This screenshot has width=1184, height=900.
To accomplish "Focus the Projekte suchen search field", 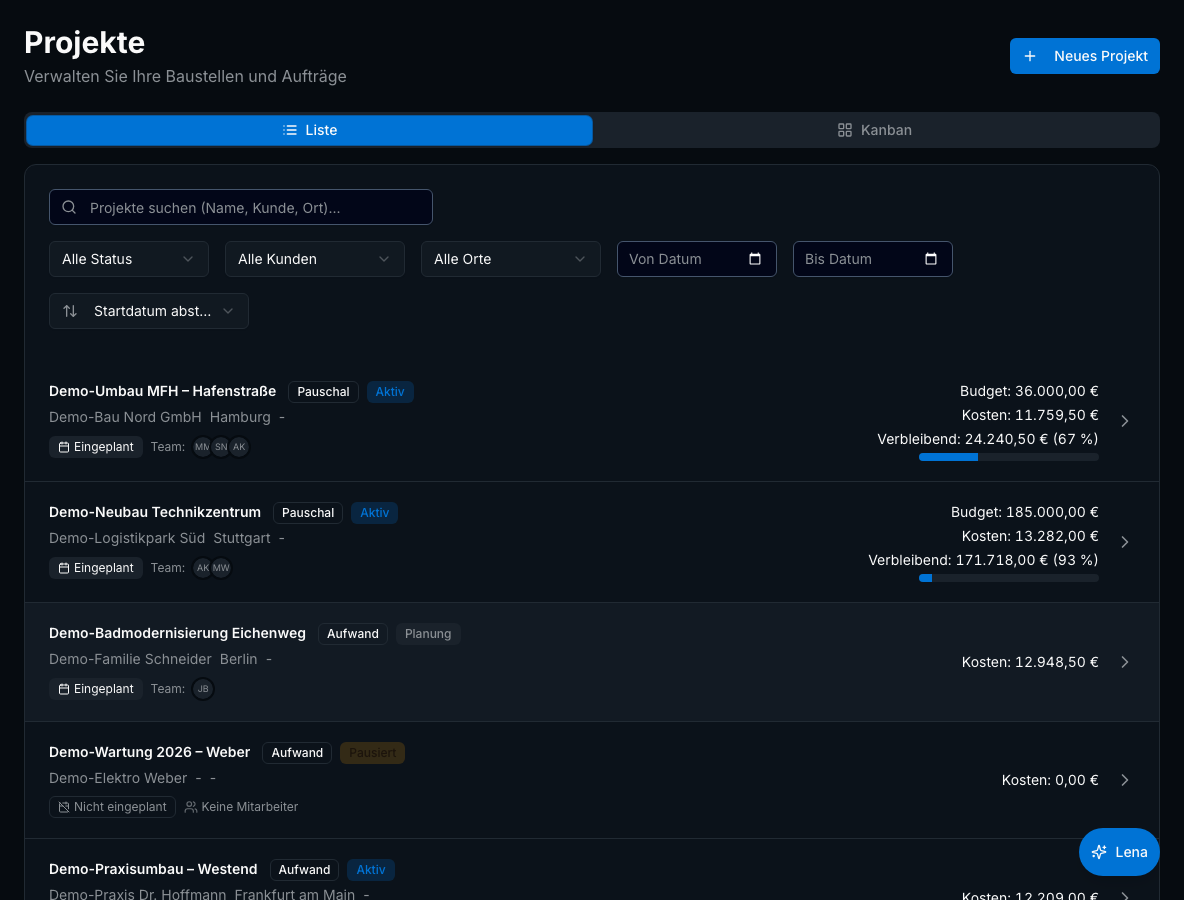I will (x=241, y=207).
